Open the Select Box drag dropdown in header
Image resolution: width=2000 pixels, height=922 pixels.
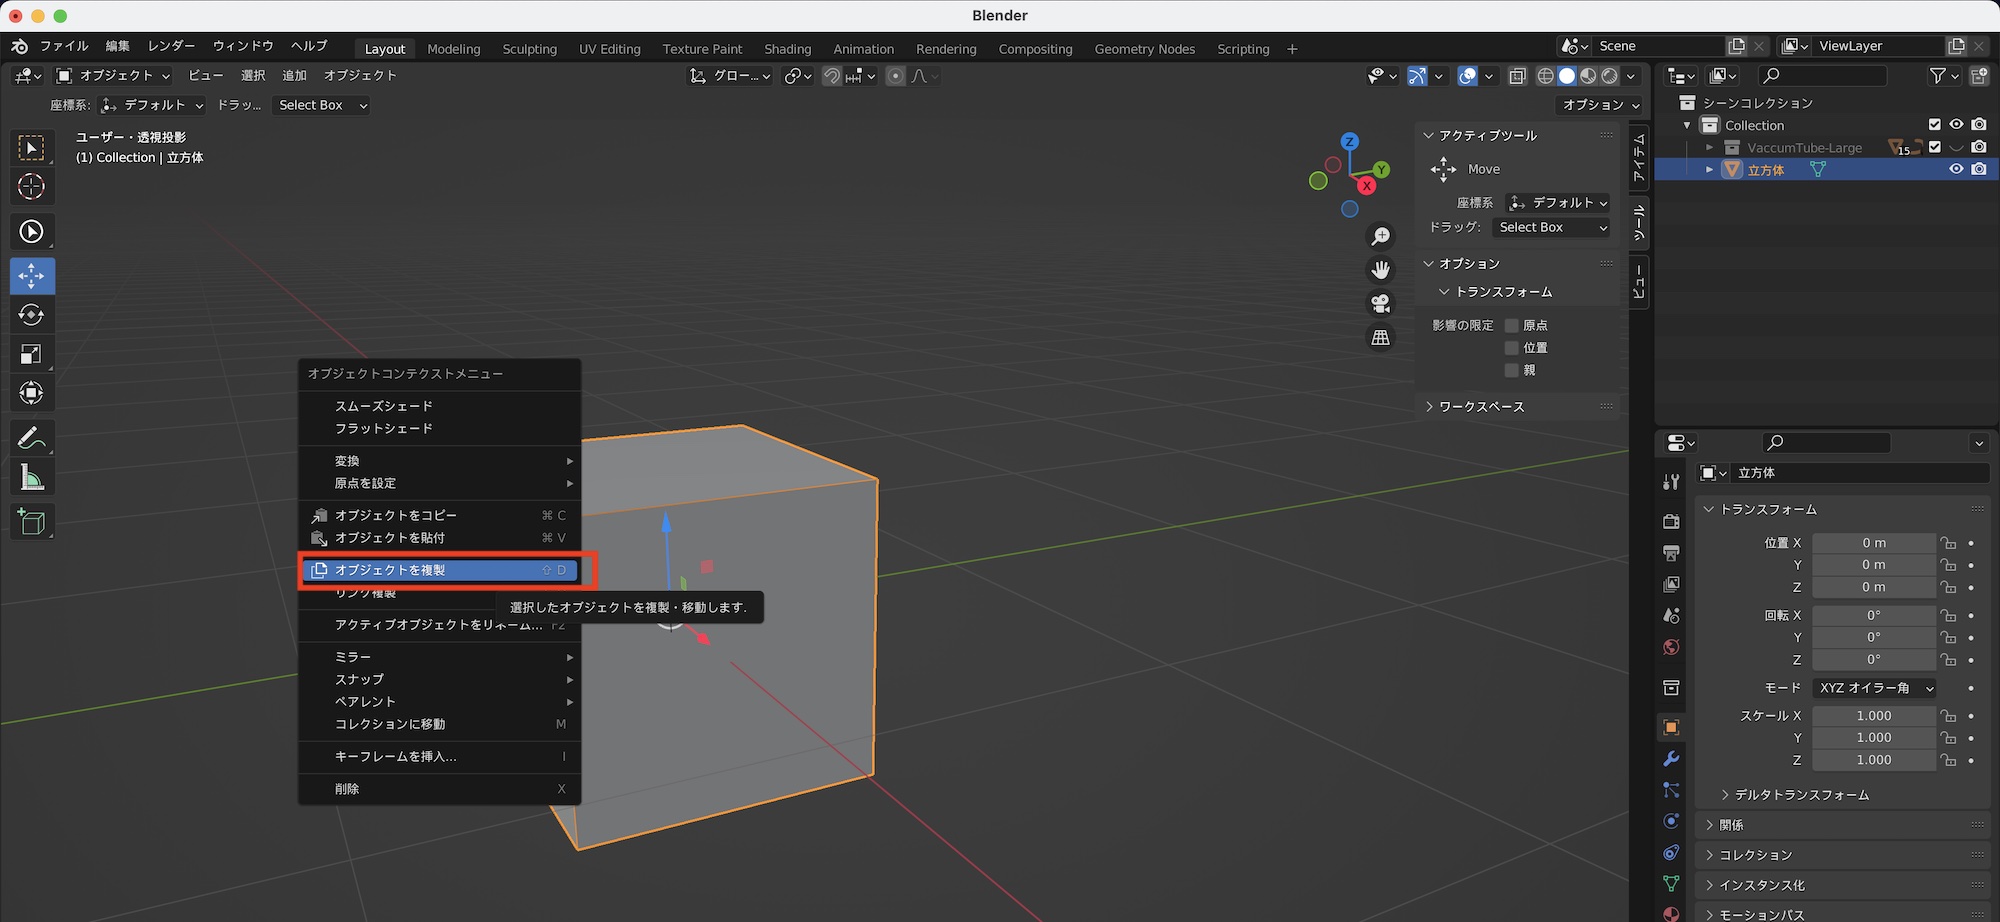(322, 105)
